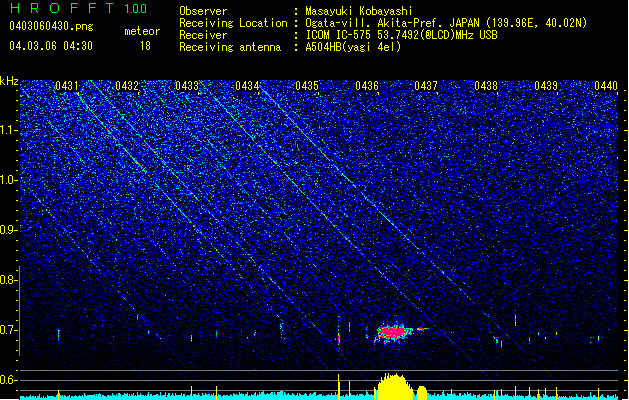Click the 0.7 kHz axis tick label
Viewport: 629px width, 400px height.
tap(8, 330)
